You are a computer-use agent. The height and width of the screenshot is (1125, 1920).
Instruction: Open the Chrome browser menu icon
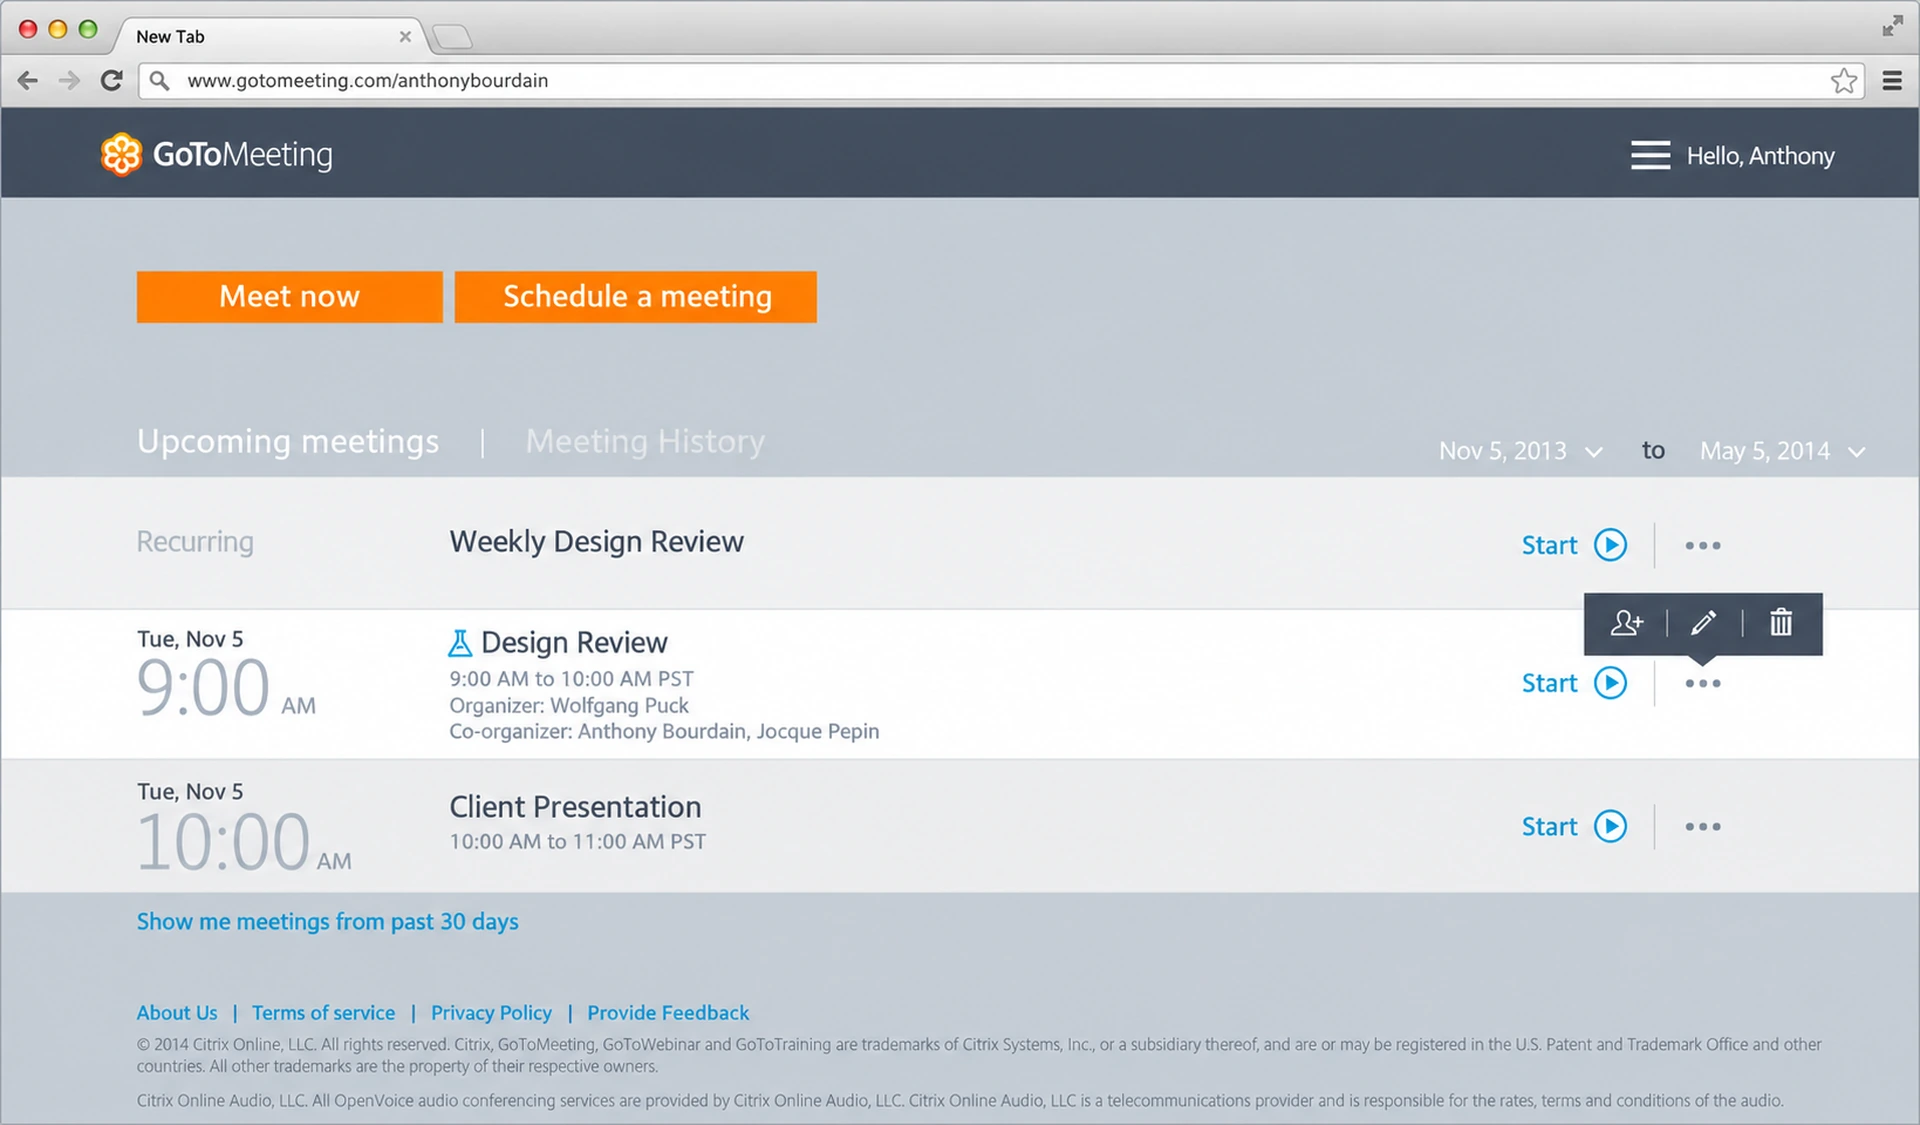(x=1892, y=81)
